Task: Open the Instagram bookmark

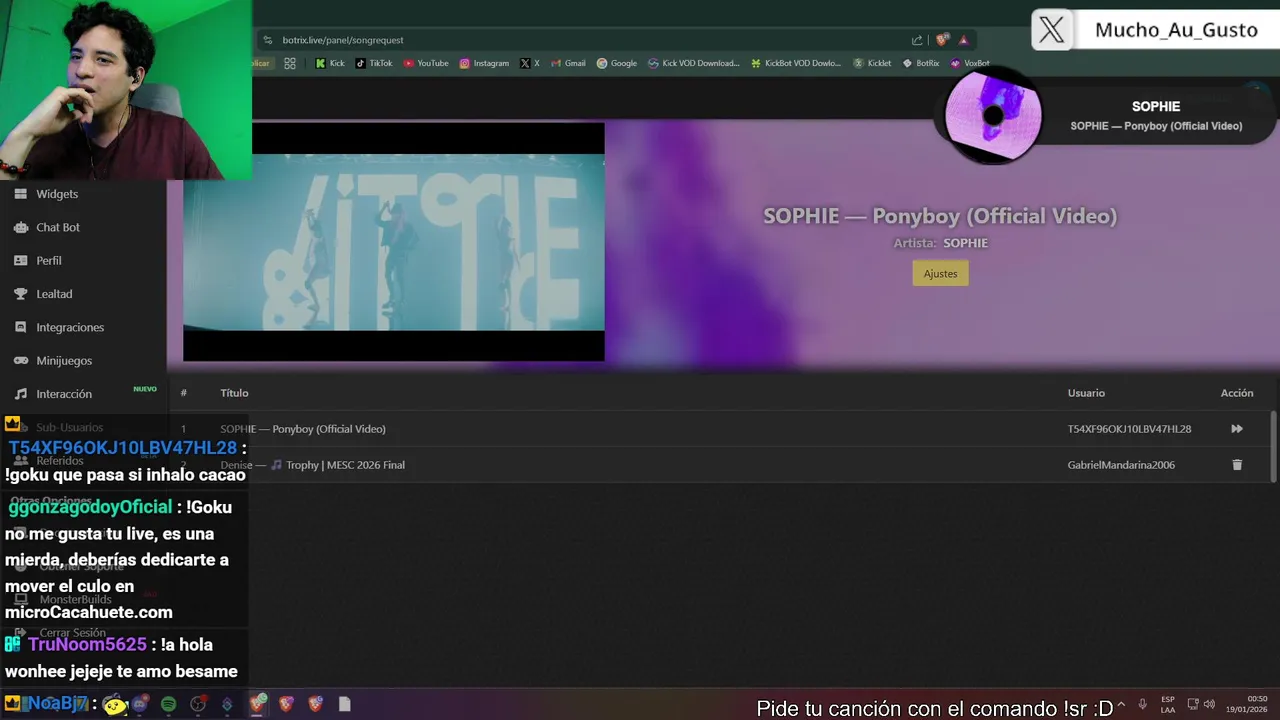Action: 484,63
